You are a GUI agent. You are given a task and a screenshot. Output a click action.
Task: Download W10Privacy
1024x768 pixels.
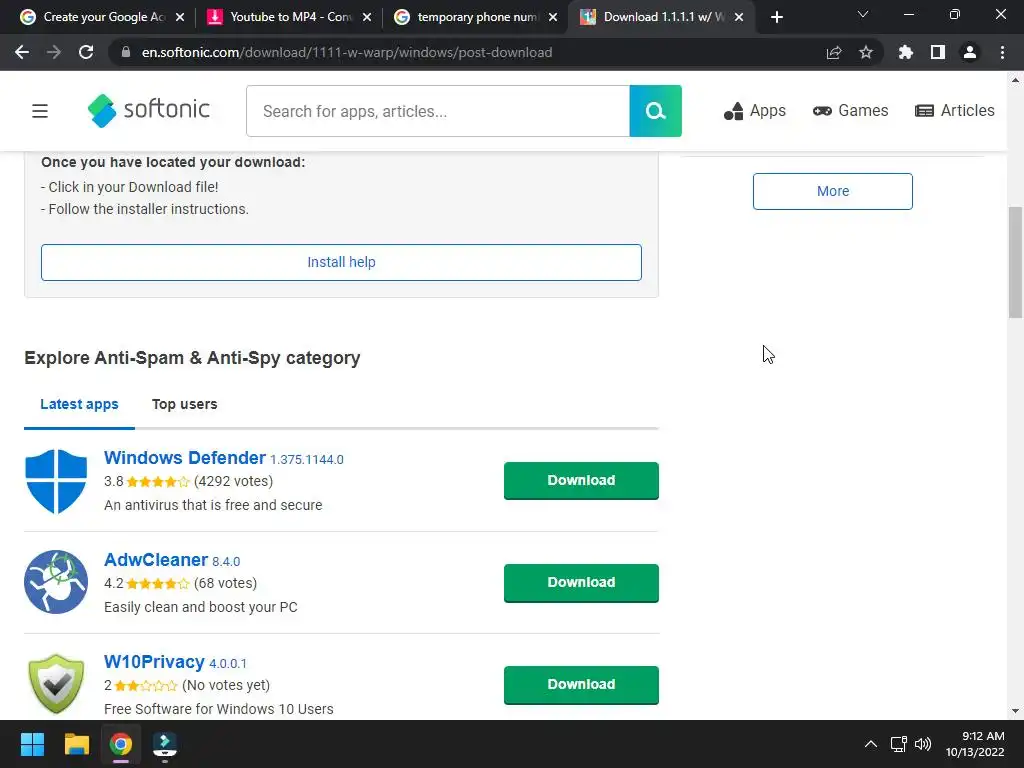(x=581, y=684)
